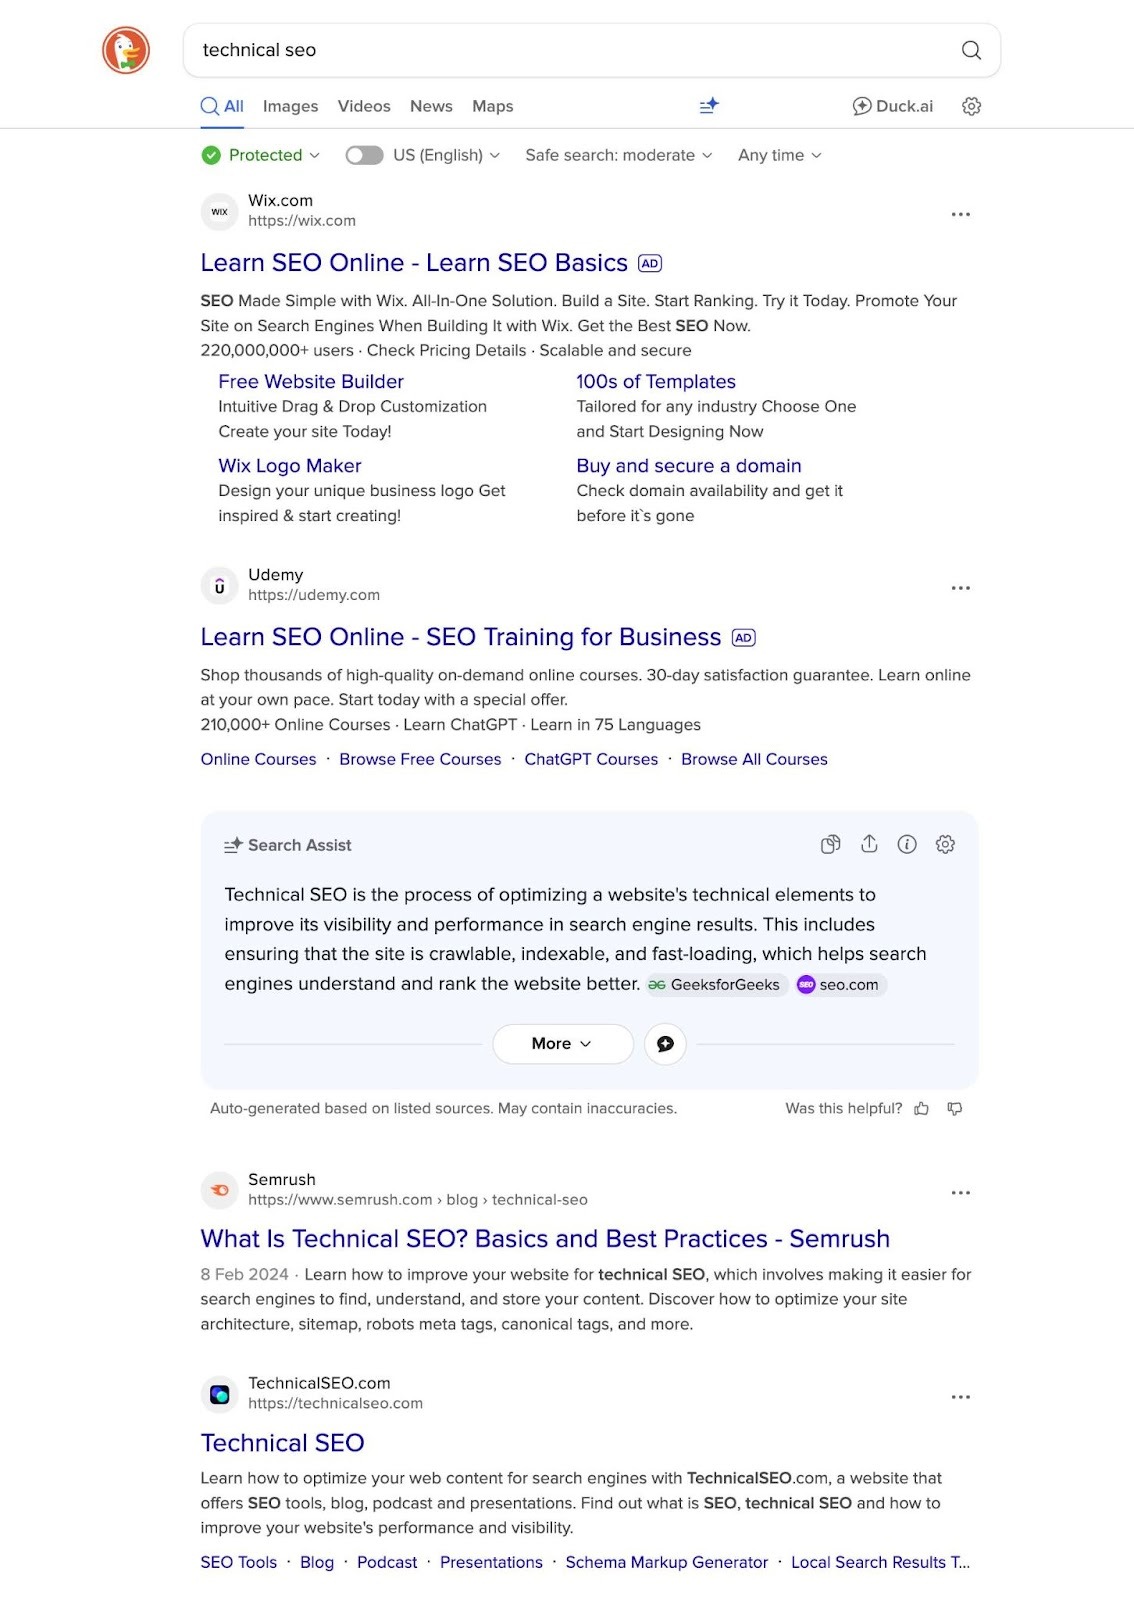Image resolution: width=1134 pixels, height=1600 pixels.
Task: Open the Search Assist sparkle icon in tab bar
Action: (709, 106)
